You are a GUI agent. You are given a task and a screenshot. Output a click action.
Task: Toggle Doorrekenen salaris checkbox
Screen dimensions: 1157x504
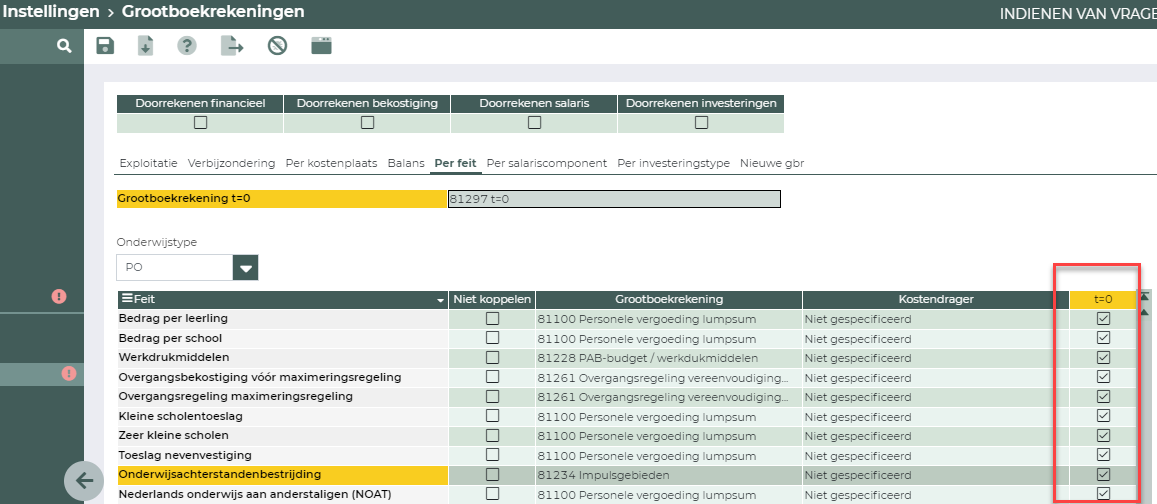coord(534,122)
